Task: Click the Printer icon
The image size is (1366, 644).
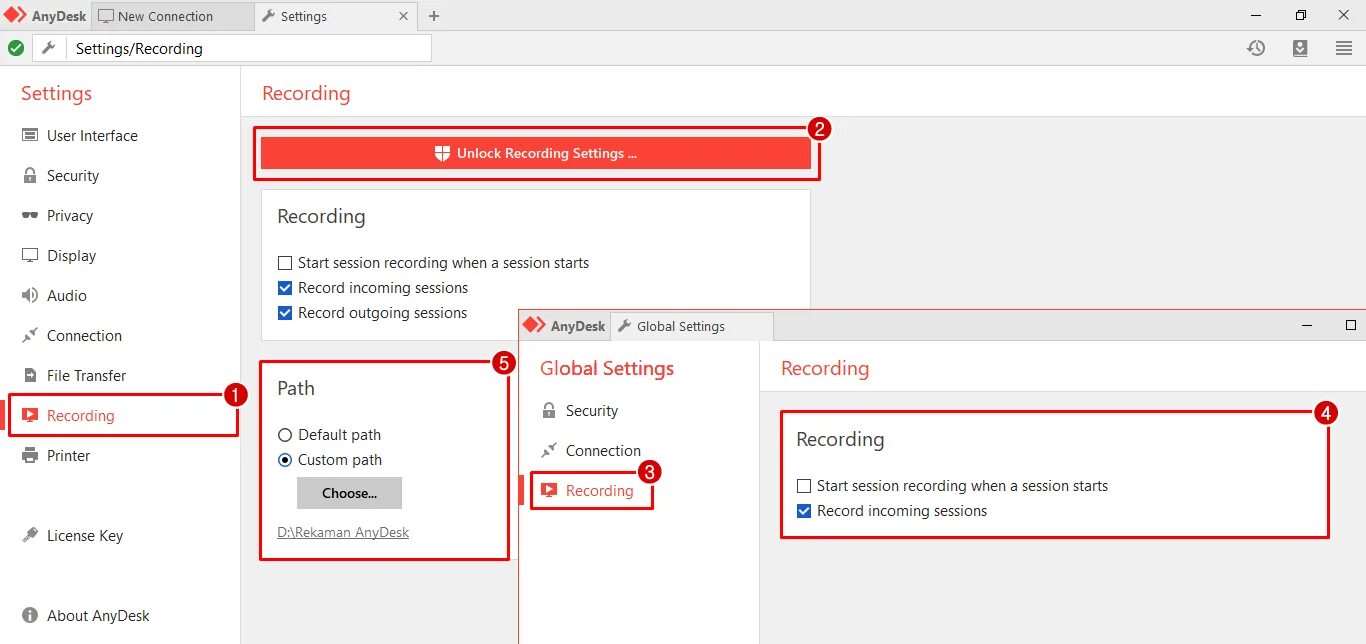Action: [x=30, y=456]
